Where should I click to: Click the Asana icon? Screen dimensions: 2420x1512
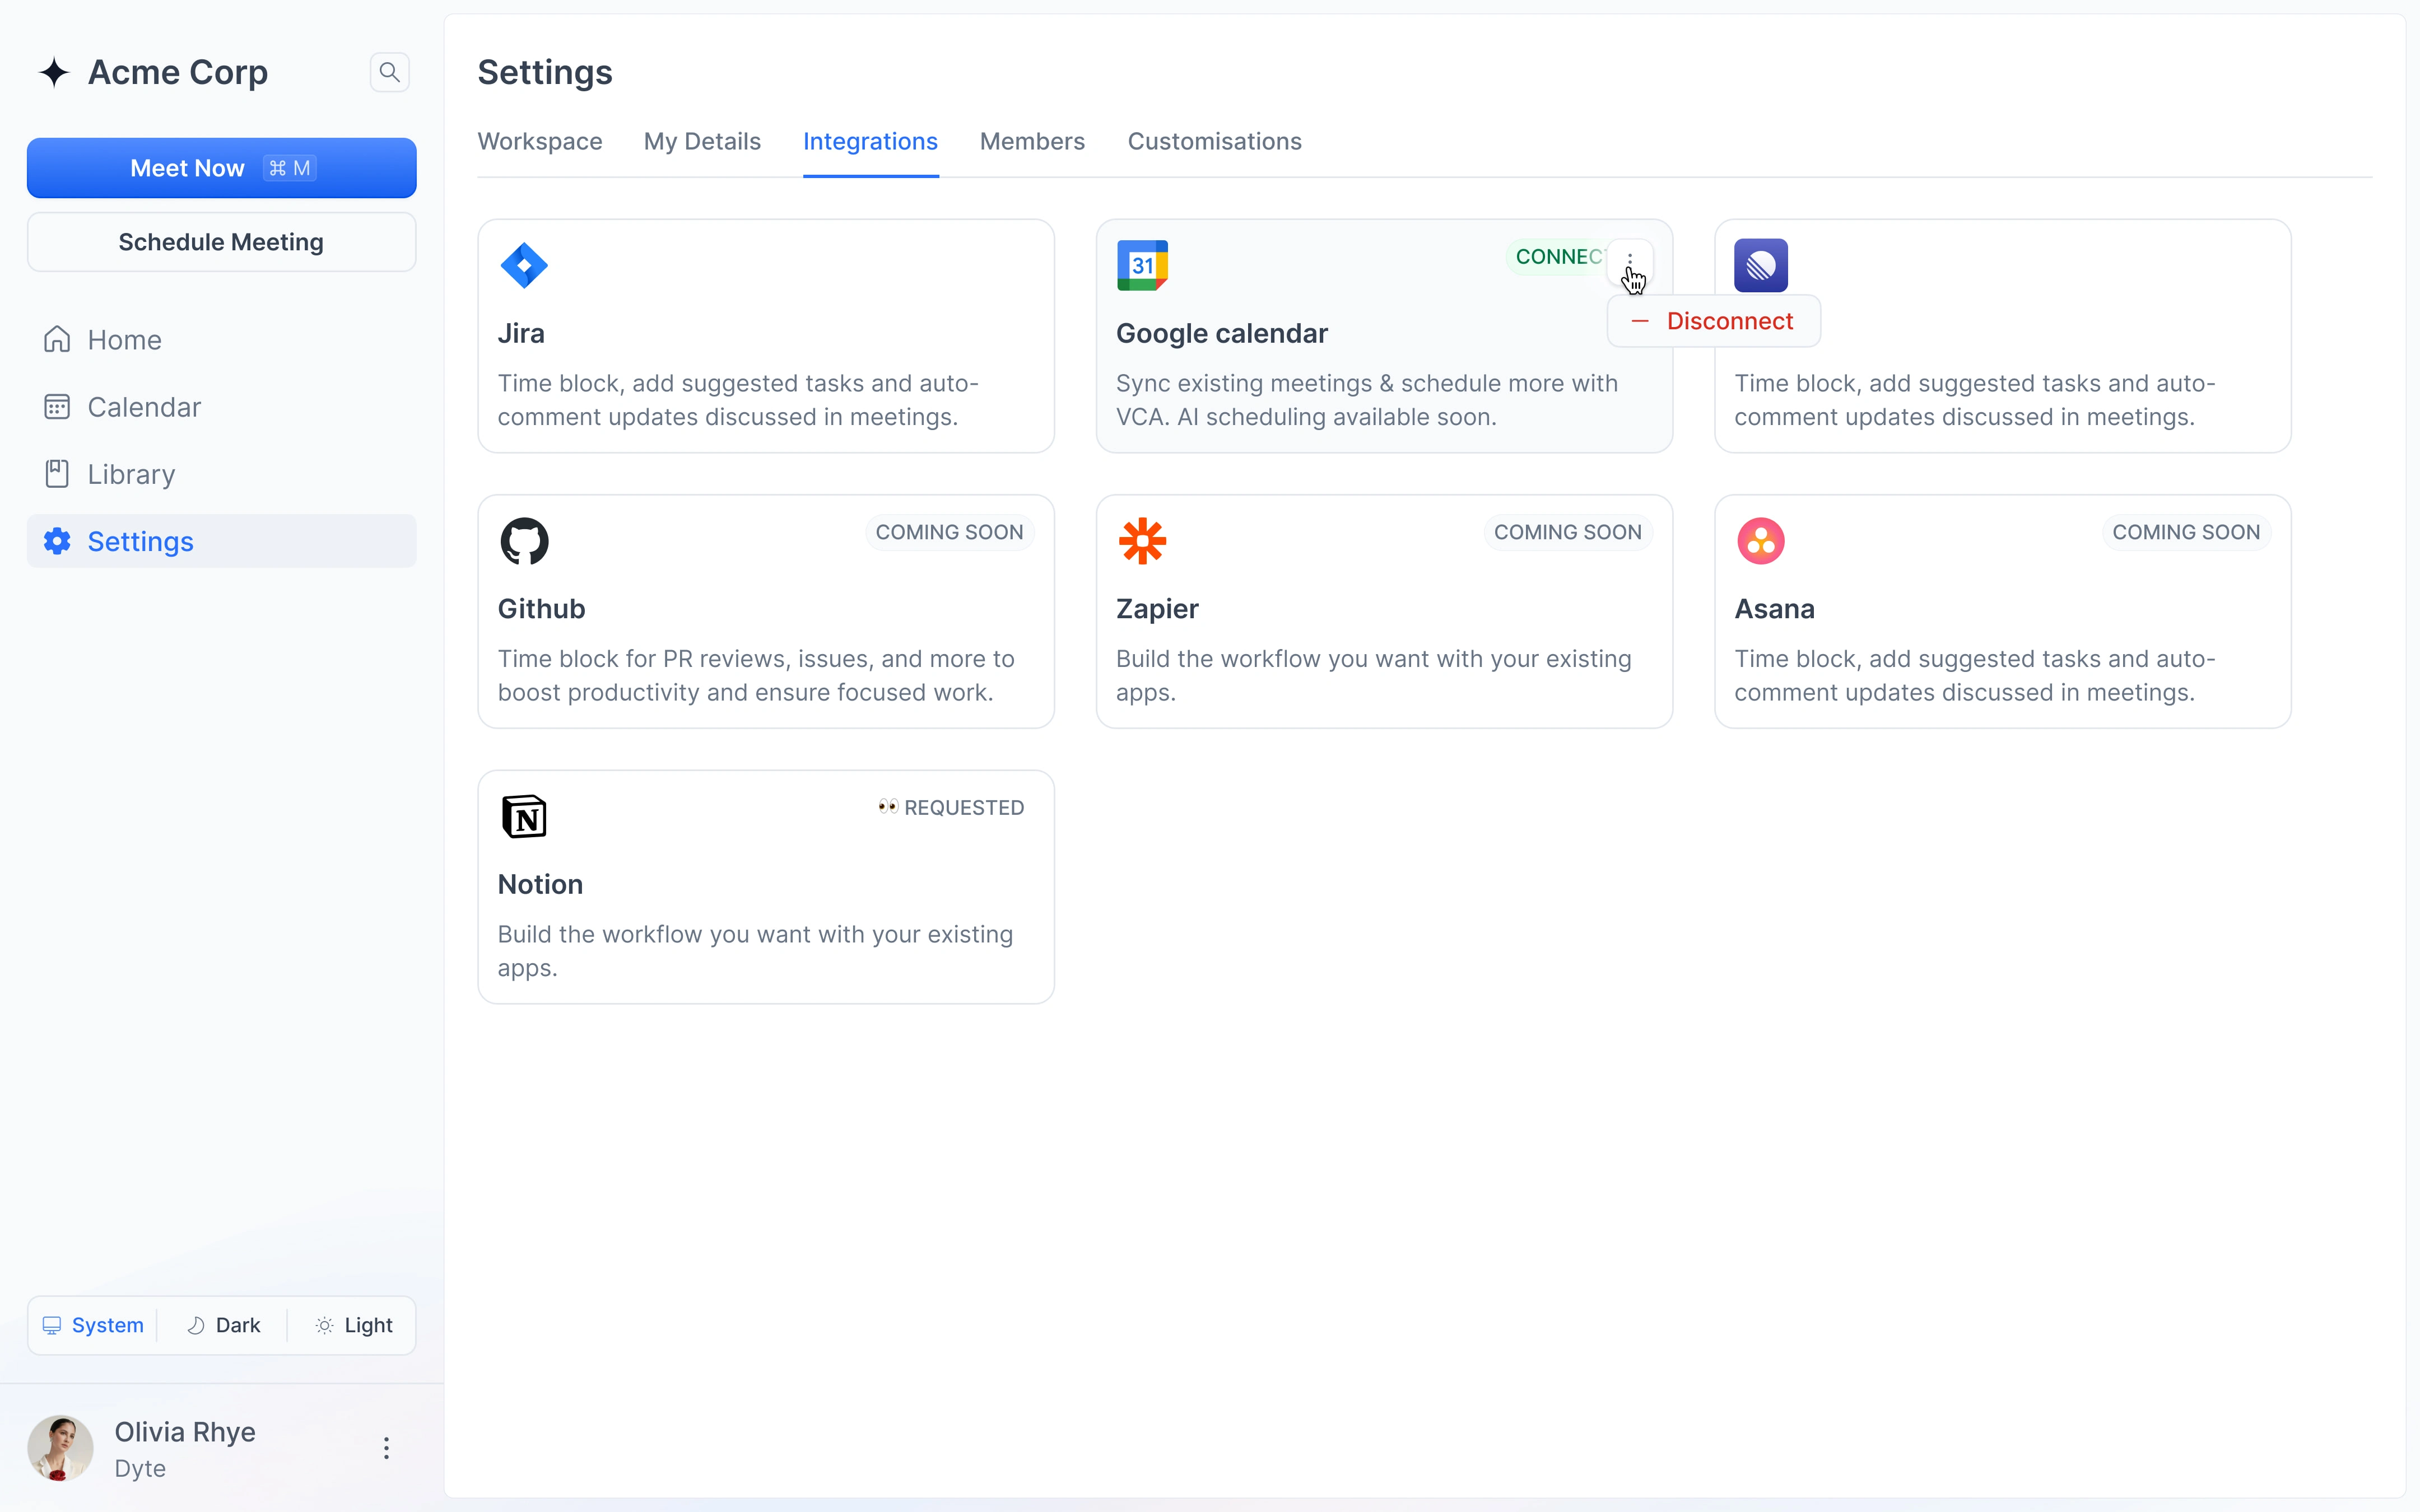click(x=1759, y=540)
